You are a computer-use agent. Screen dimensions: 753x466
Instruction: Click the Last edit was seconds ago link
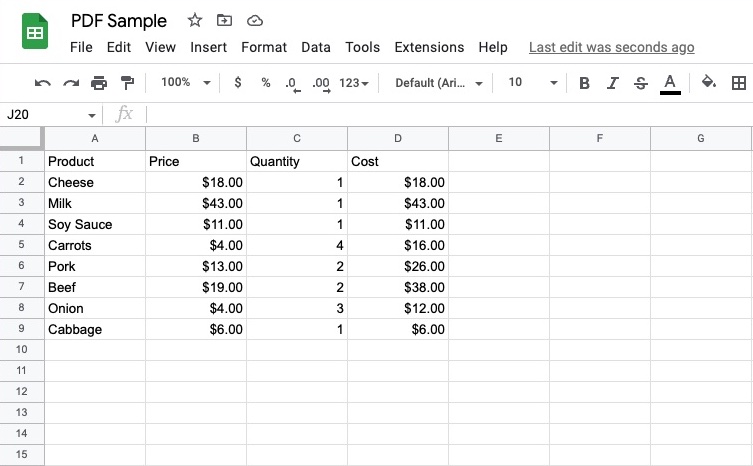(611, 47)
